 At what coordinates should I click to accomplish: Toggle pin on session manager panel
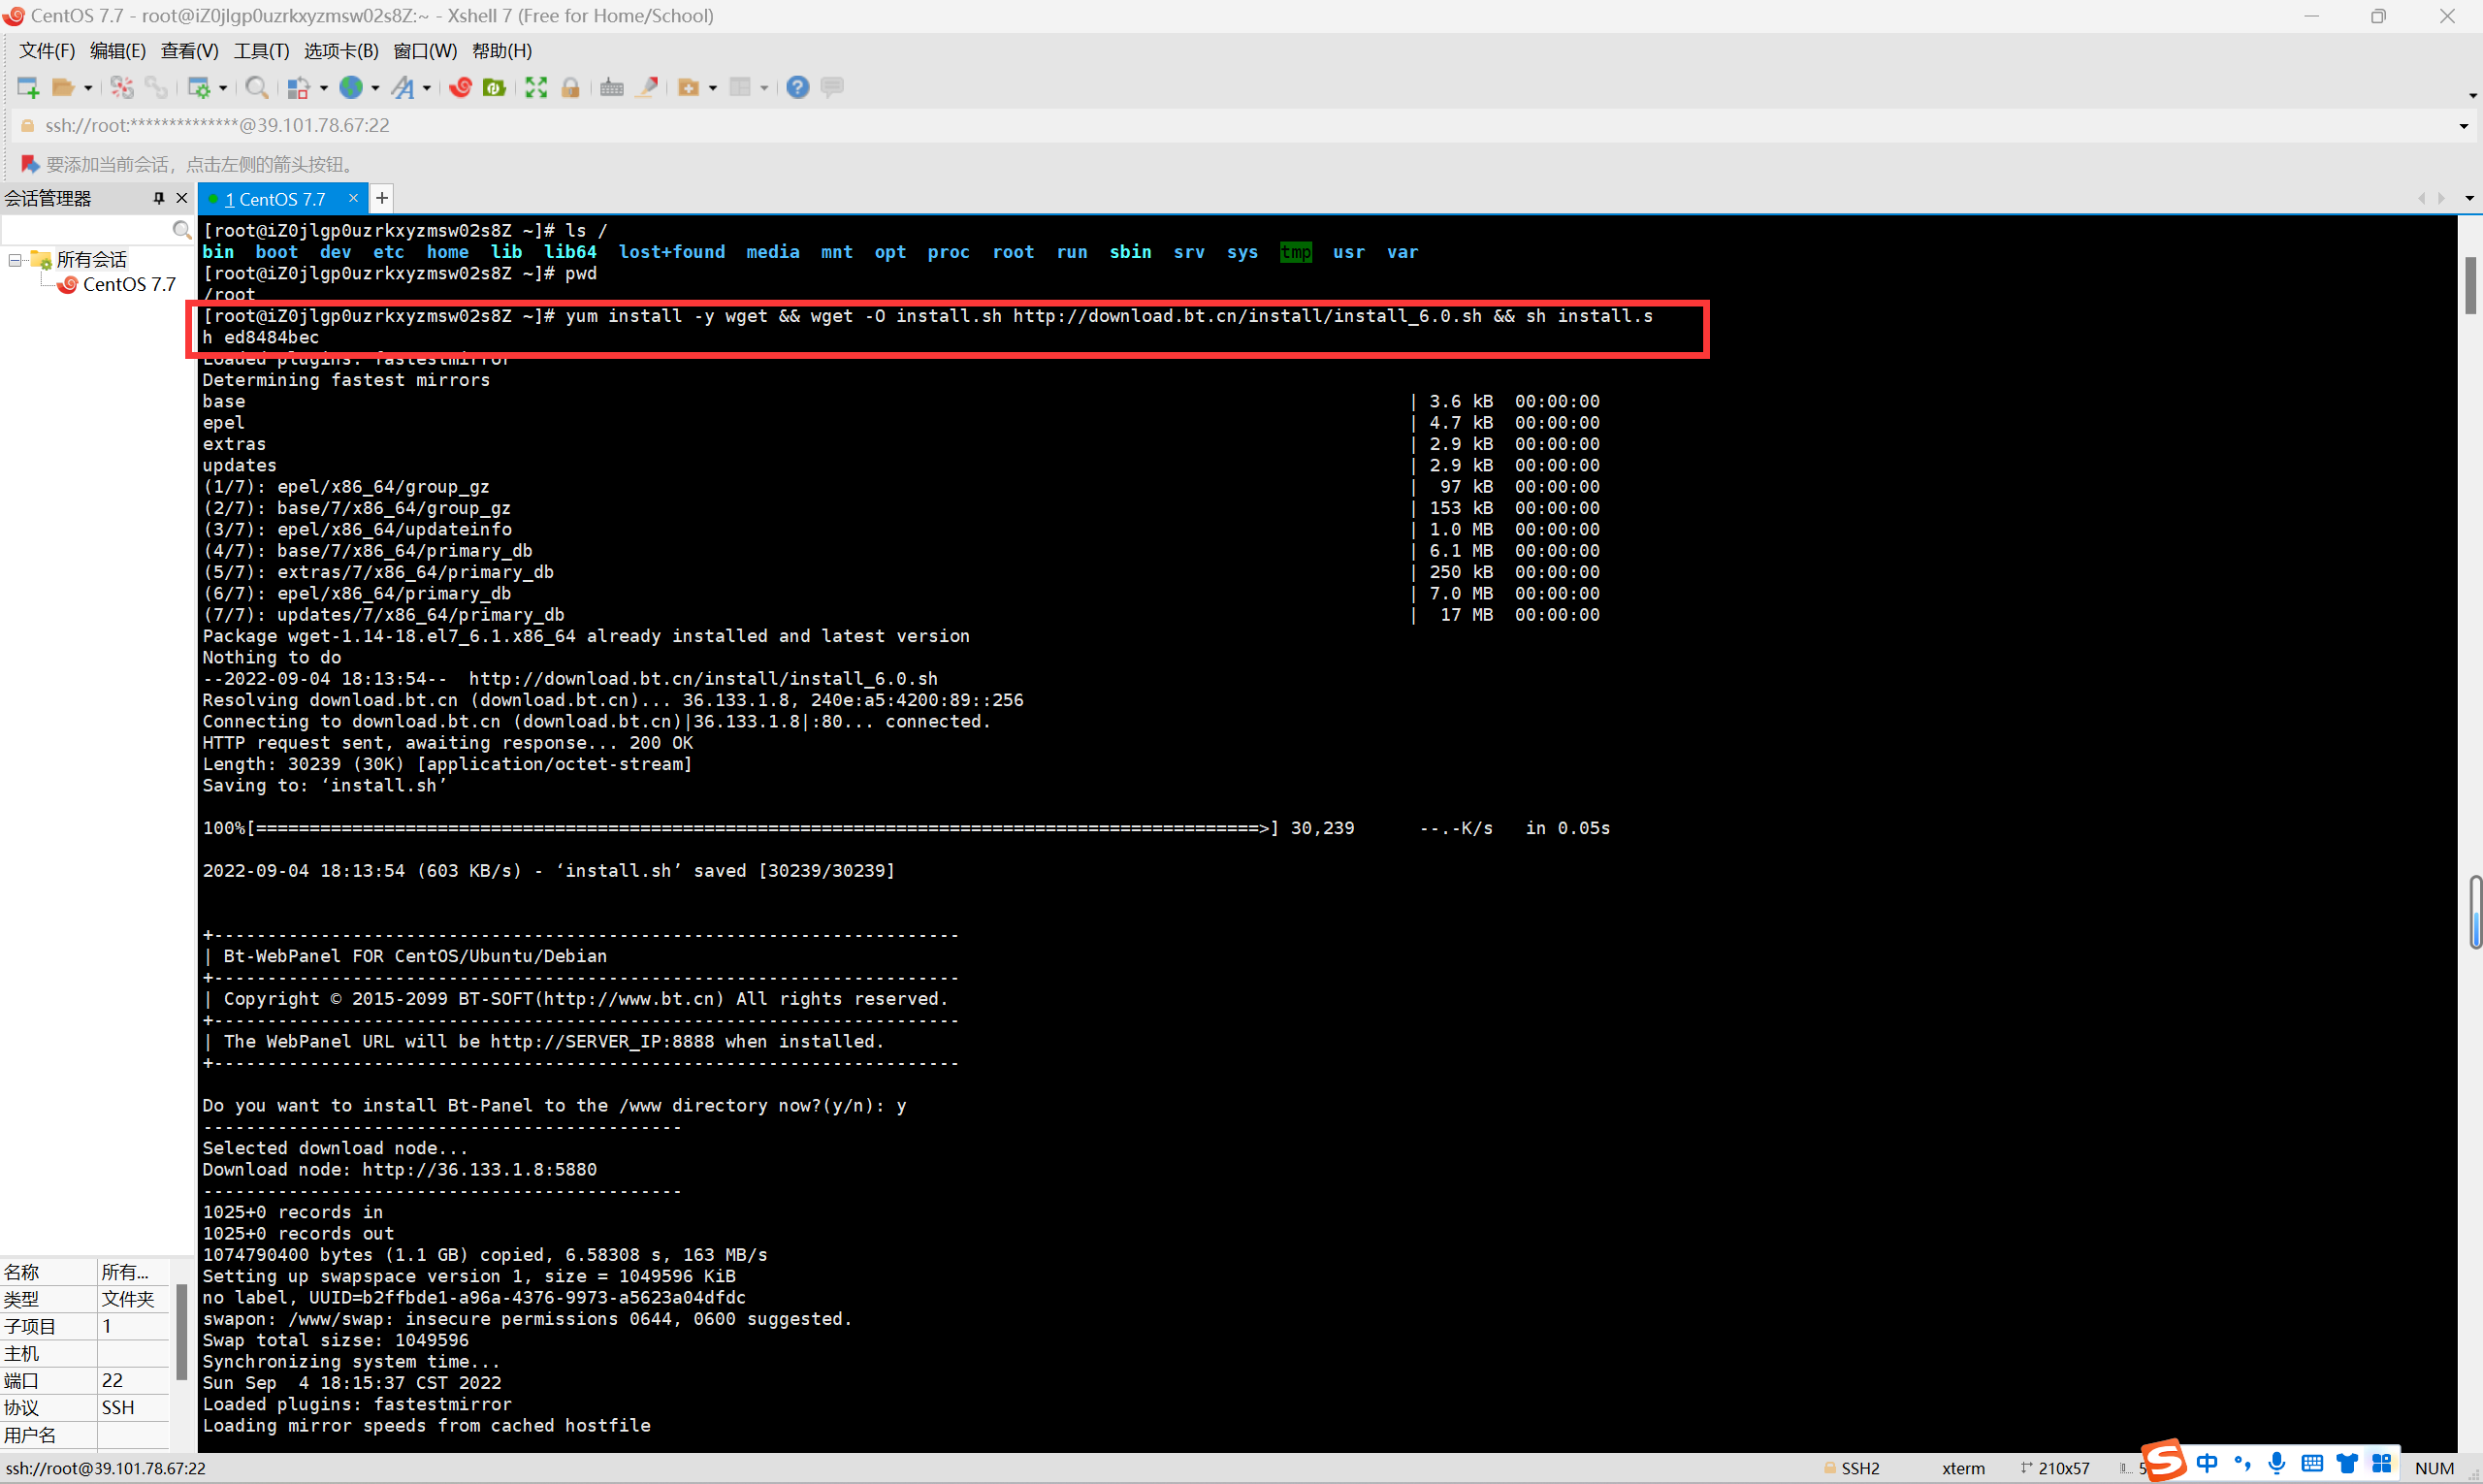click(158, 198)
